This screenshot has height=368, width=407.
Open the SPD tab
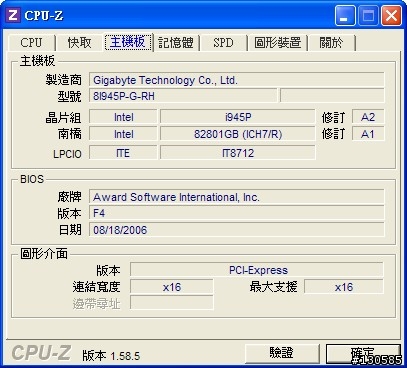(x=223, y=43)
